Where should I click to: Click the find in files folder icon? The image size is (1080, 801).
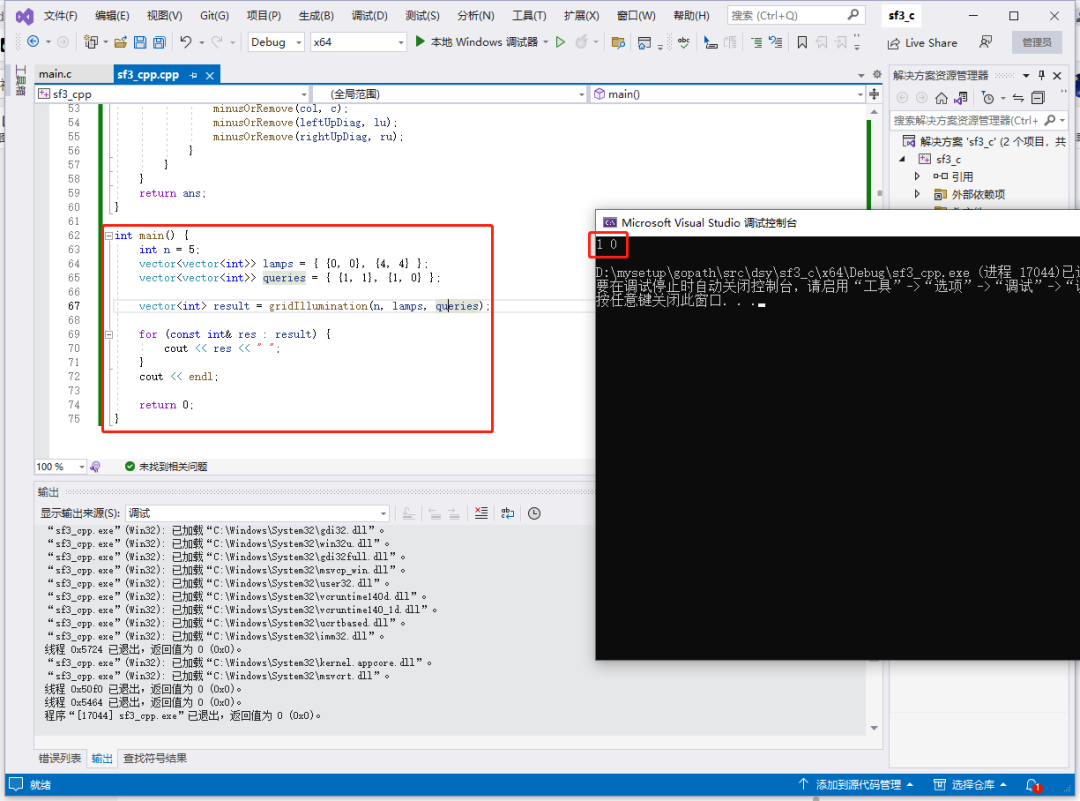[619, 42]
